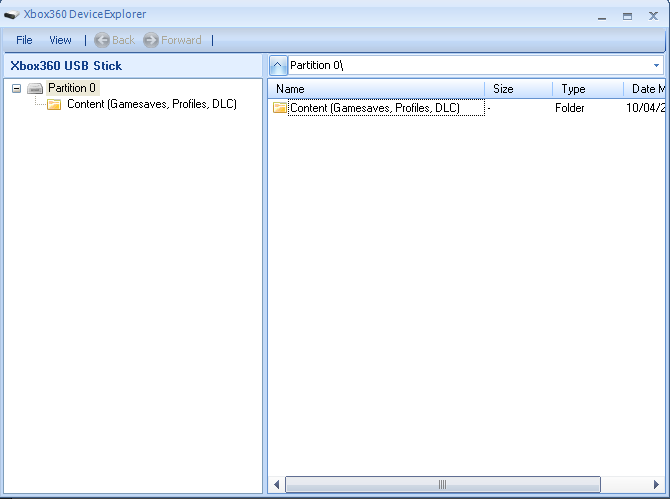This screenshot has height=499, width=670.
Task: Collapse the Partition 0 tree node
Action: pos(16,88)
